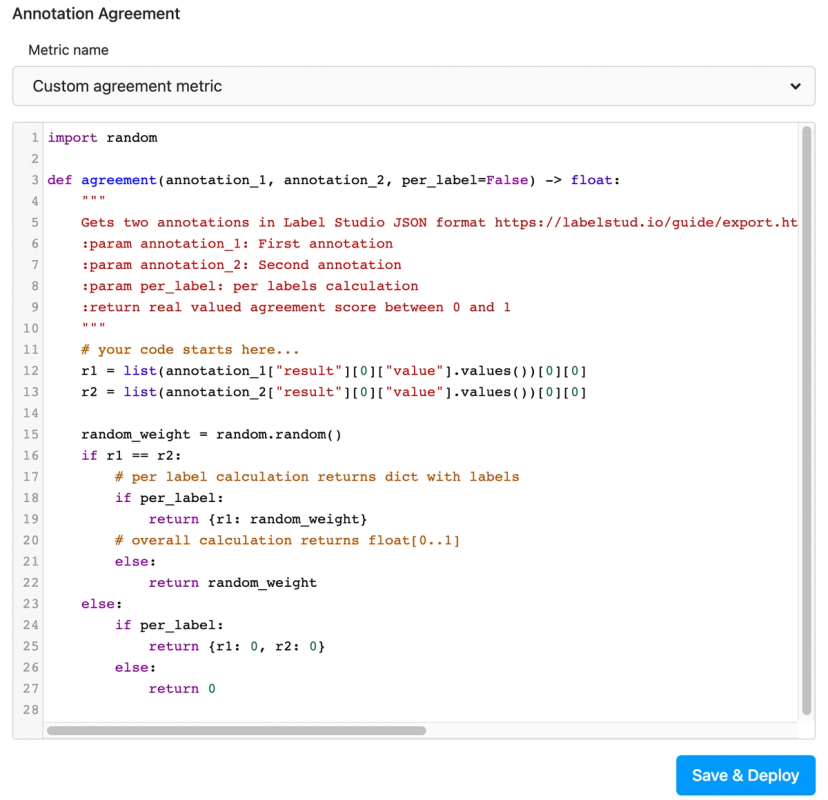828x800 pixels.
Task: Click line number 28 in the gutter
Action: coord(31,709)
